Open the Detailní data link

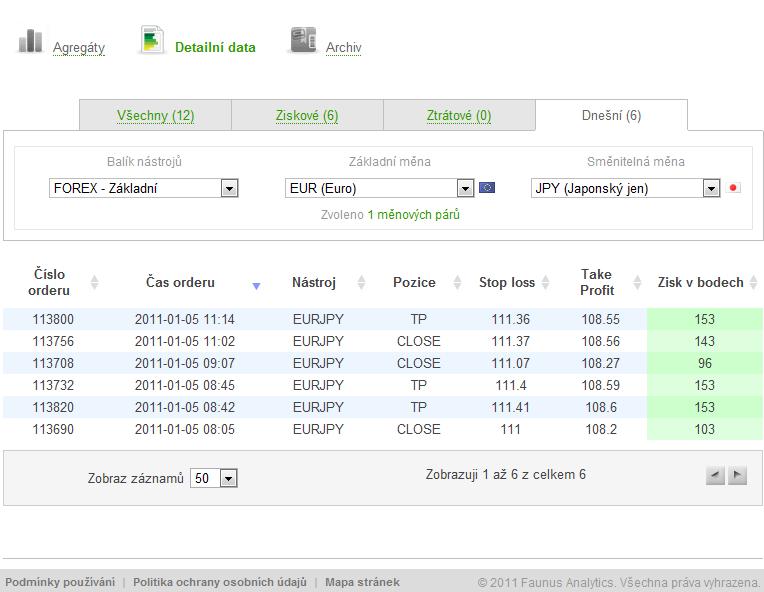click(x=215, y=47)
